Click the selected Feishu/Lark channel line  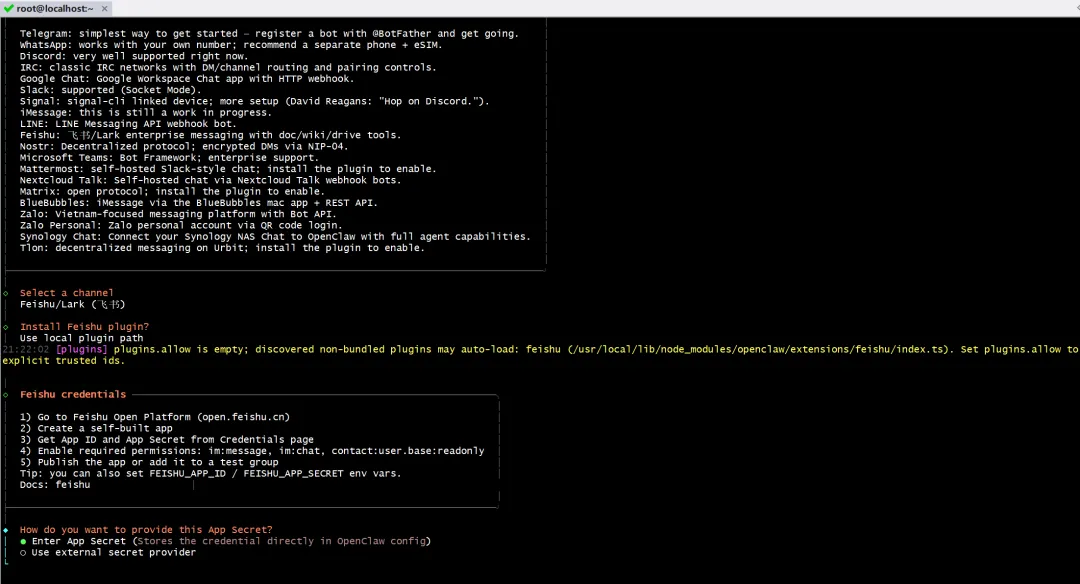pos(72,304)
